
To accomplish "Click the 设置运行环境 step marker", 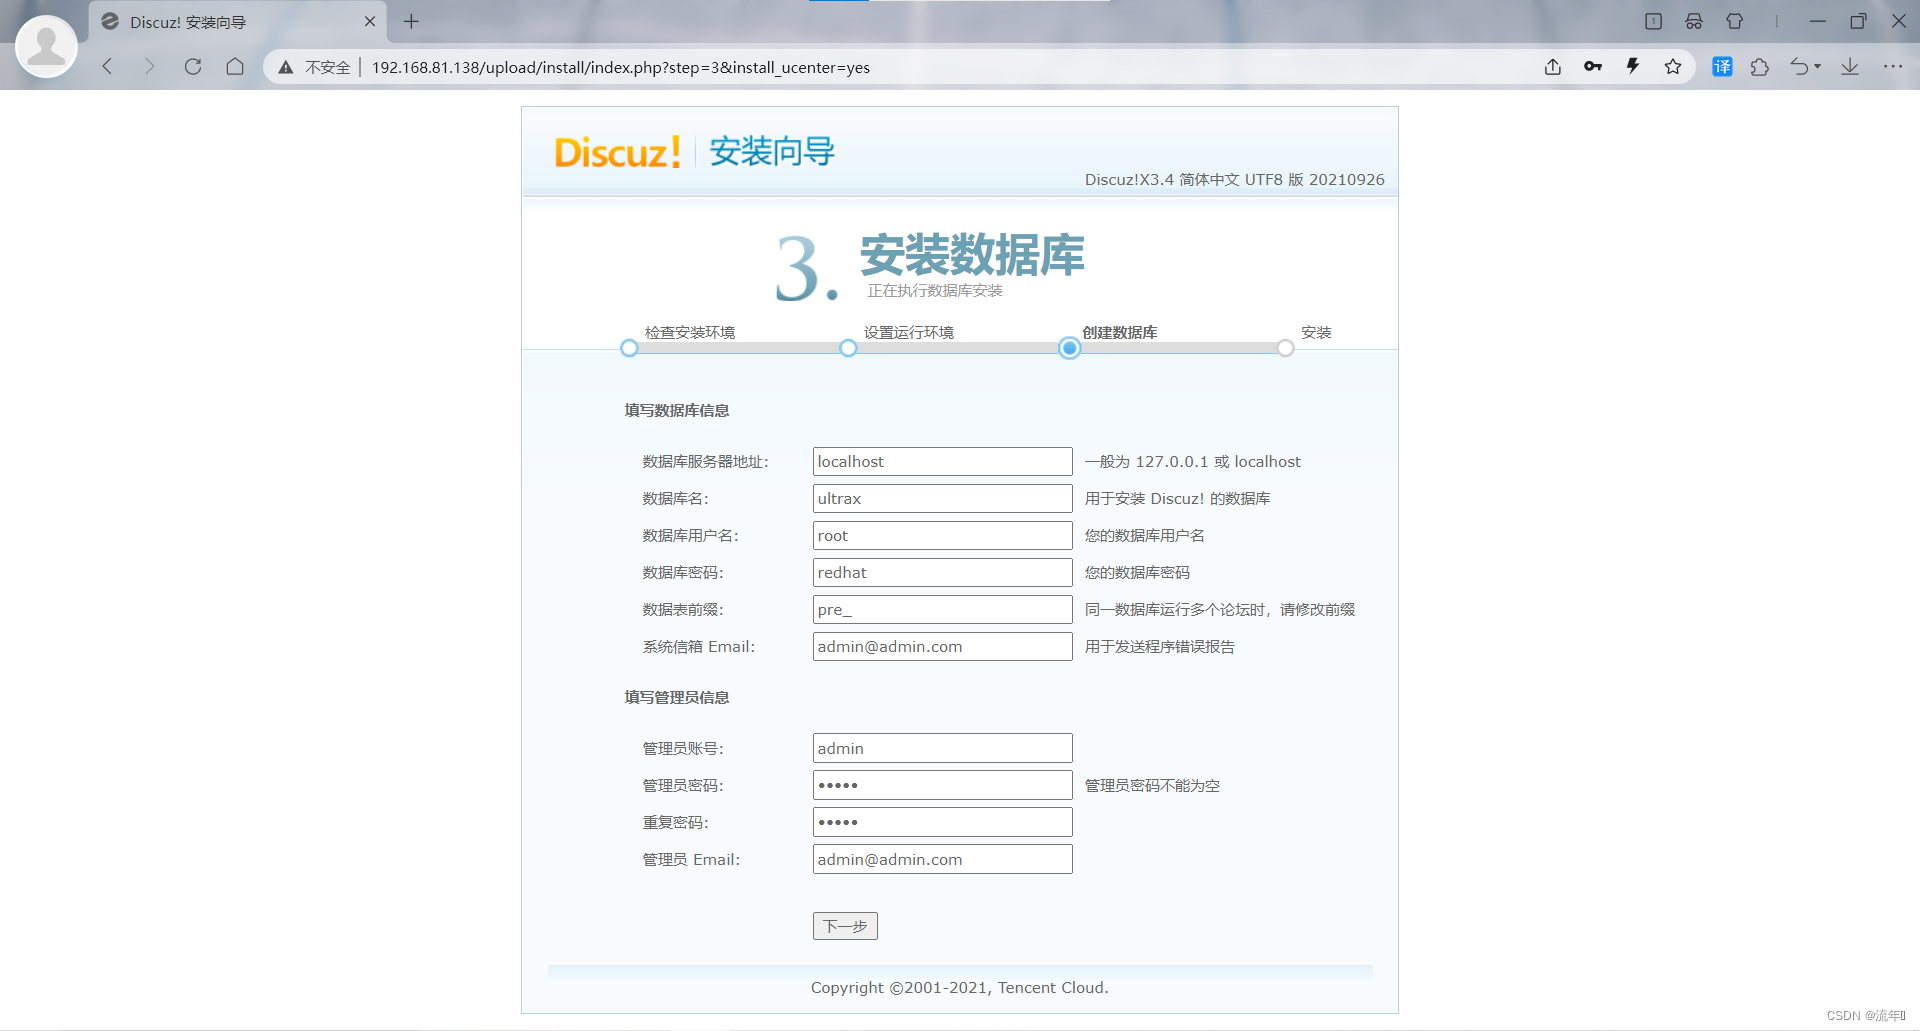I will tap(848, 348).
